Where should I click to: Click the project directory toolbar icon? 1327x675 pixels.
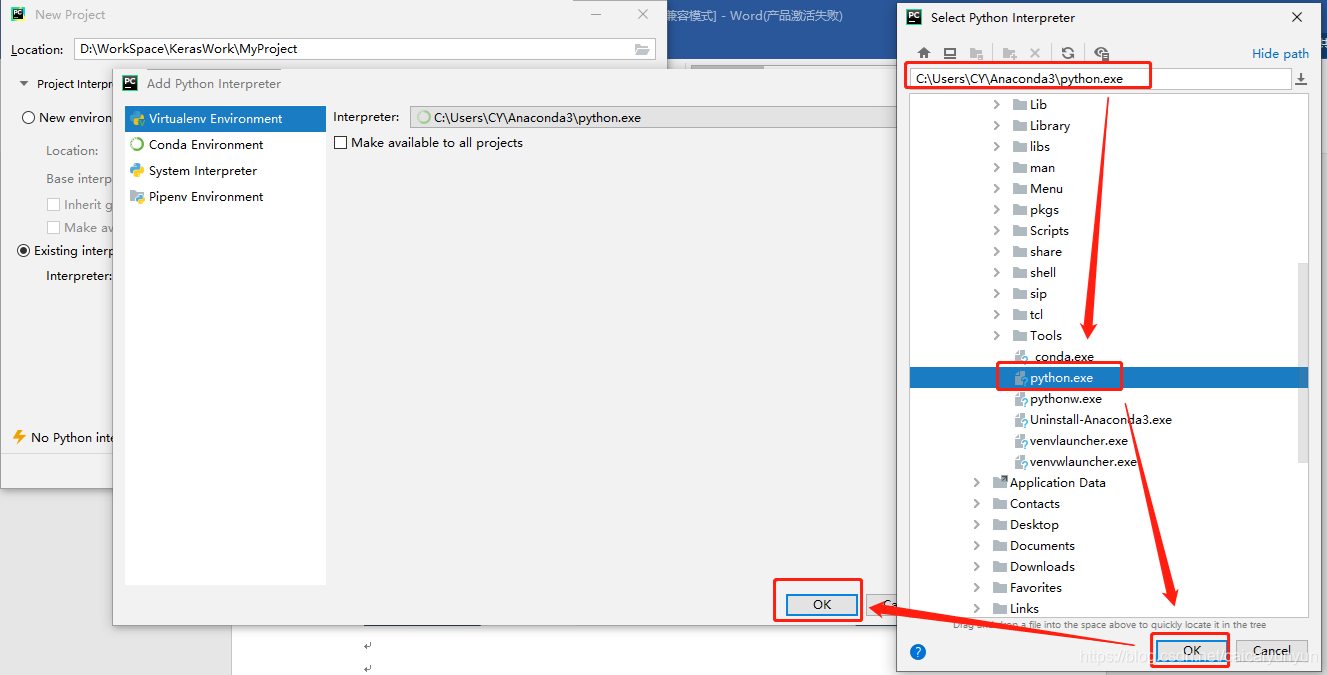tap(976, 53)
